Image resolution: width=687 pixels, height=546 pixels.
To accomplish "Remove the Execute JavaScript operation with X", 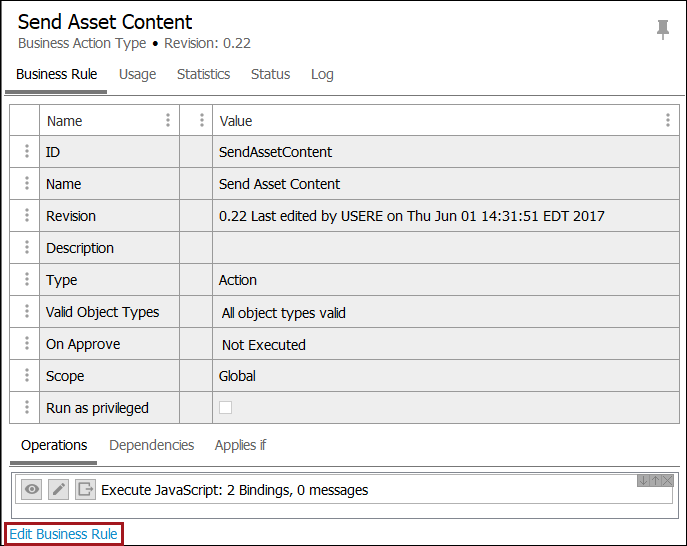I will (668, 481).
